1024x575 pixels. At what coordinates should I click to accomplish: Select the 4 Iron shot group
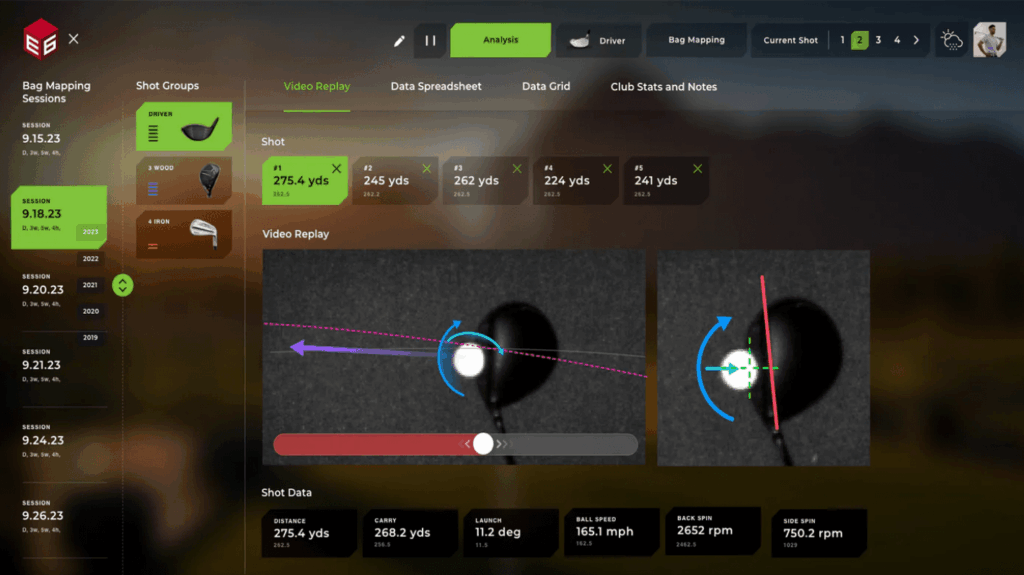point(184,232)
